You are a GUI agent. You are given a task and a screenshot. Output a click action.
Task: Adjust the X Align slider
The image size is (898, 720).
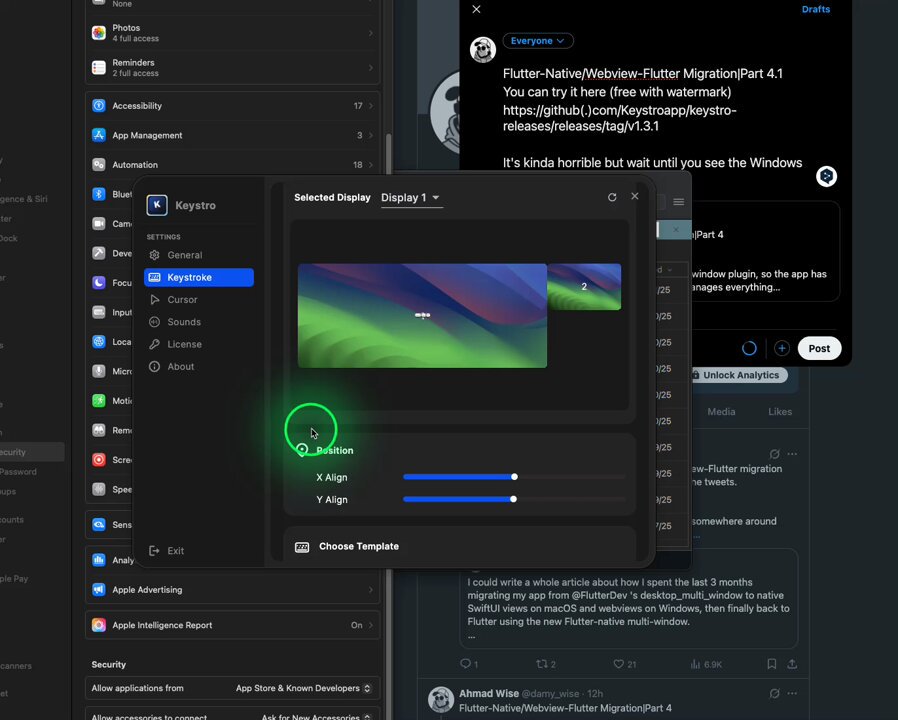coord(514,477)
